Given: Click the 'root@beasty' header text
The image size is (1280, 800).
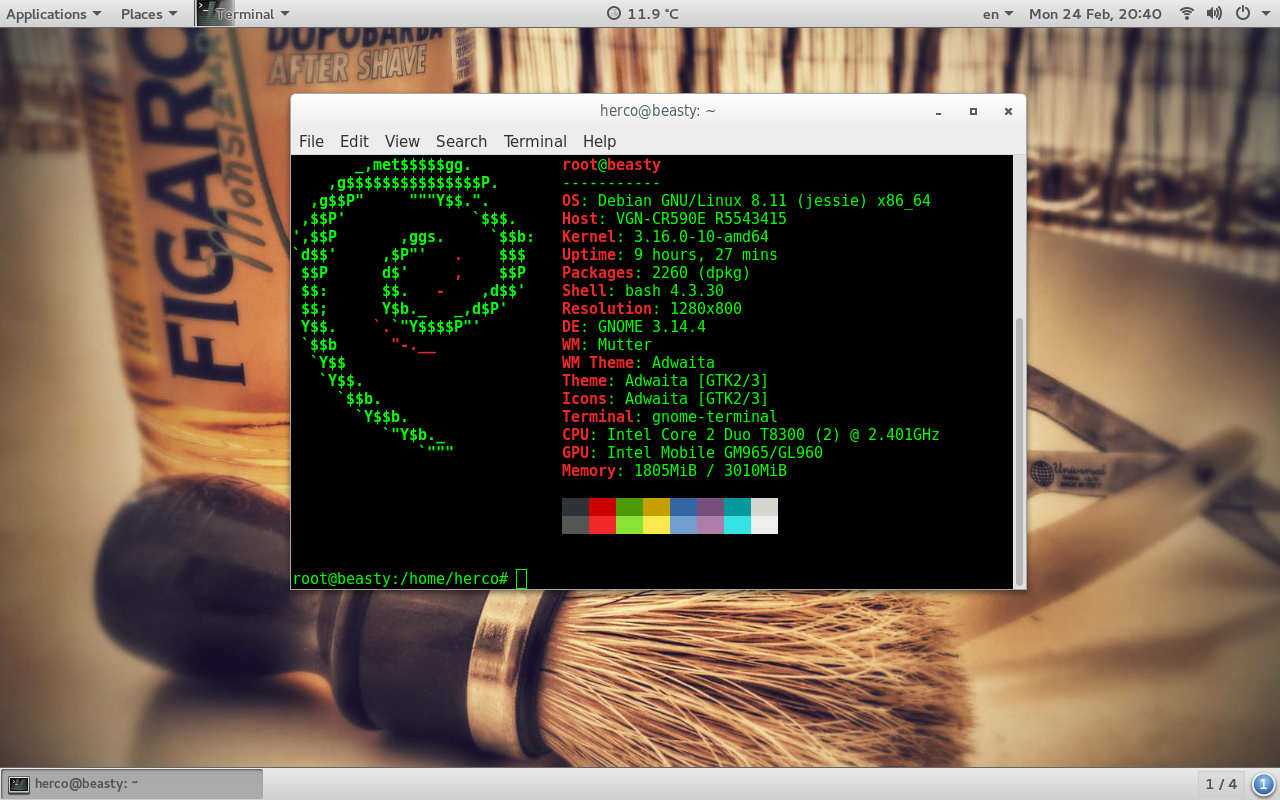Looking at the screenshot, I should [x=611, y=165].
